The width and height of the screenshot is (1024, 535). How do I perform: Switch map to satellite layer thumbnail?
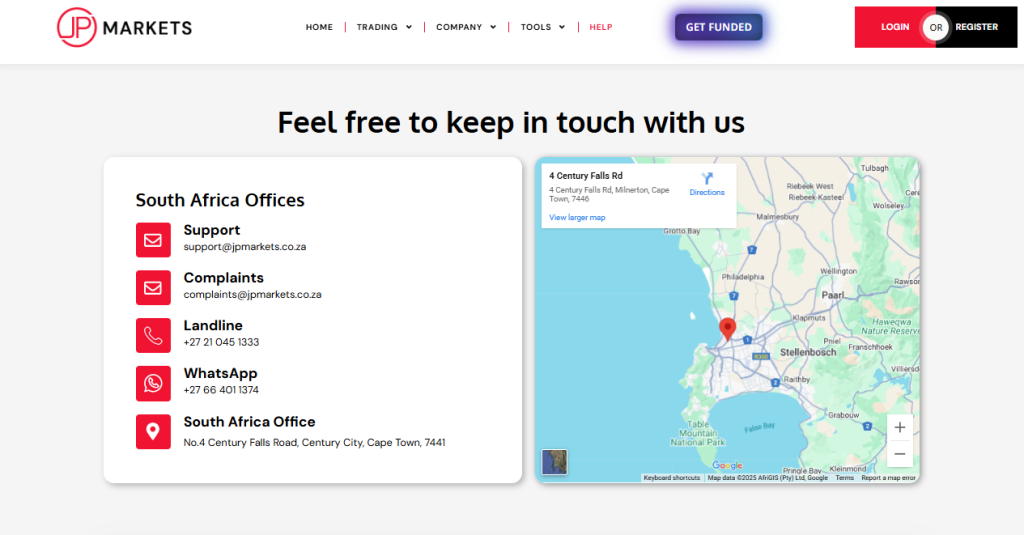[x=554, y=462]
